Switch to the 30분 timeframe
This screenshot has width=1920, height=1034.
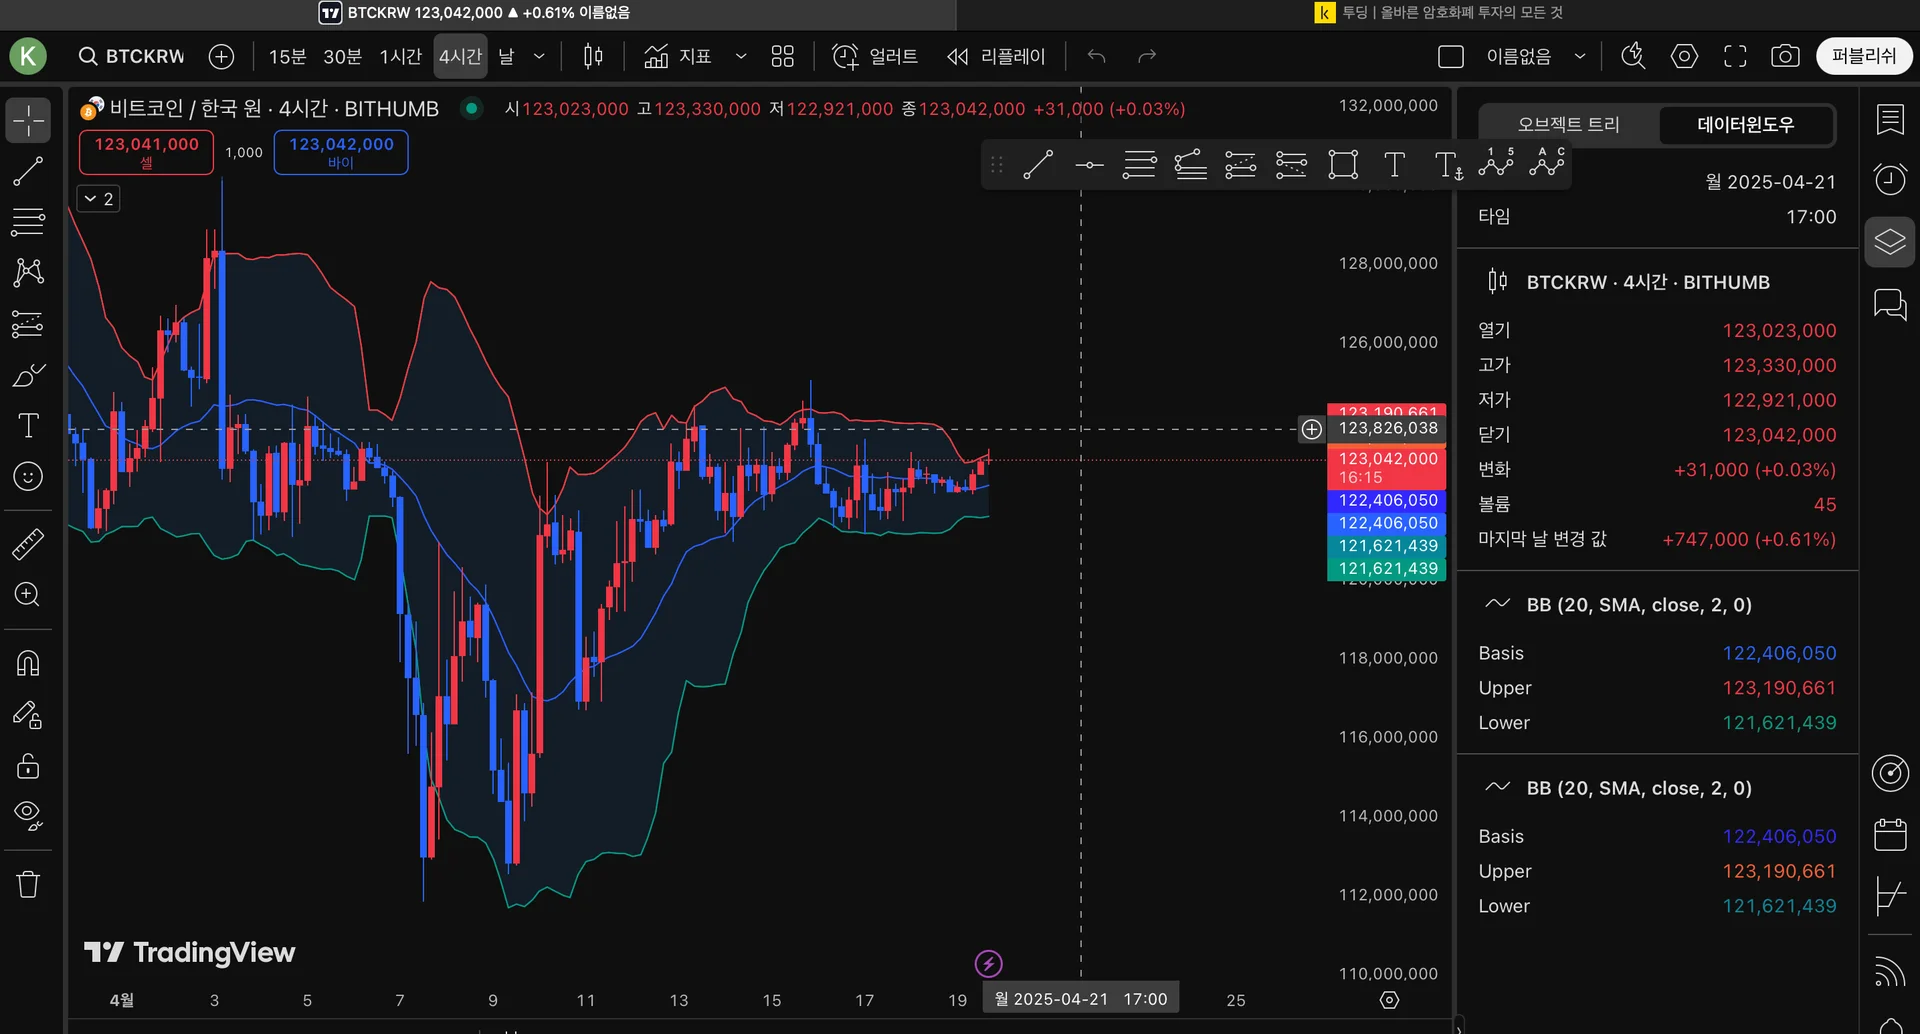point(342,56)
